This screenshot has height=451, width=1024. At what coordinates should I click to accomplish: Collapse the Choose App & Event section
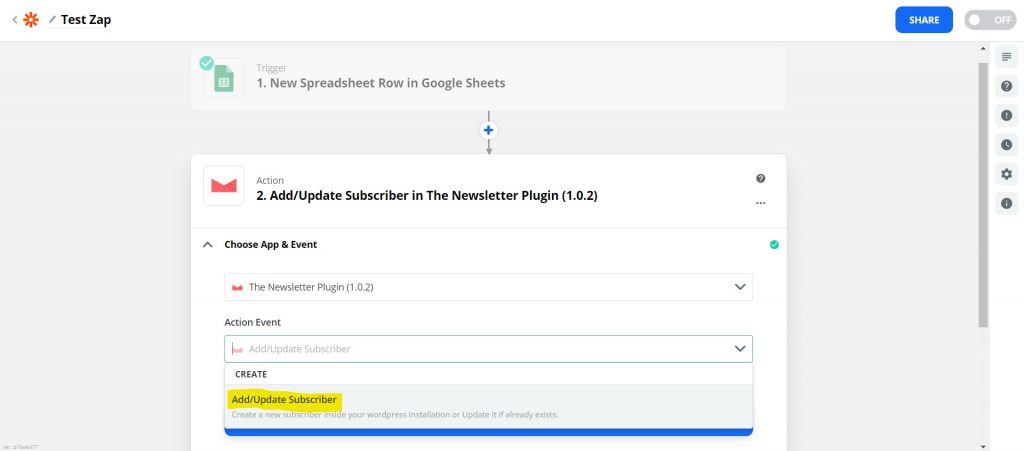pos(208,245)
